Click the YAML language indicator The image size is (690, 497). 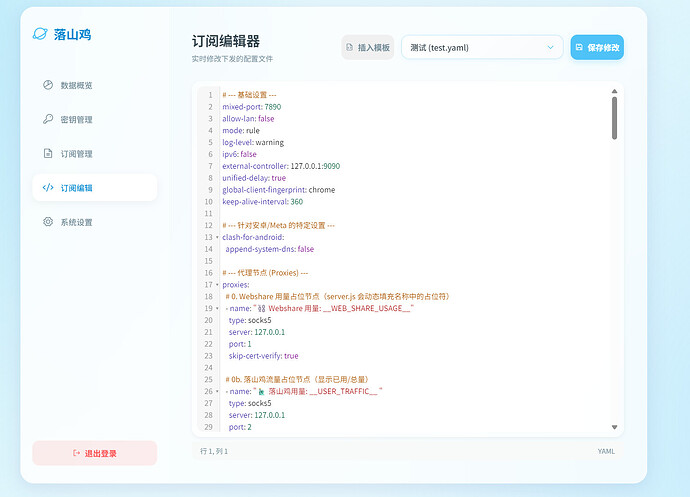[x=606, y=451]
